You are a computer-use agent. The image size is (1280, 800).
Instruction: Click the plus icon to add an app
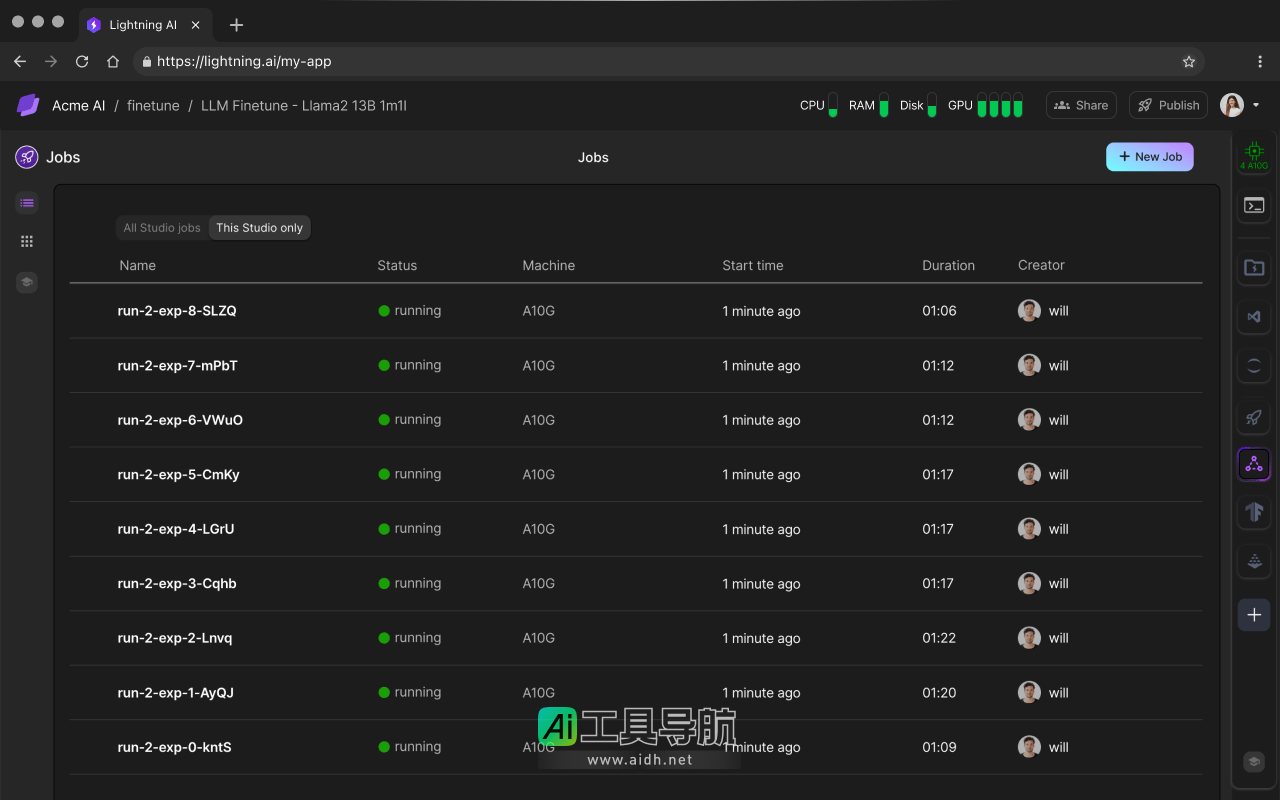(1253, 614)
